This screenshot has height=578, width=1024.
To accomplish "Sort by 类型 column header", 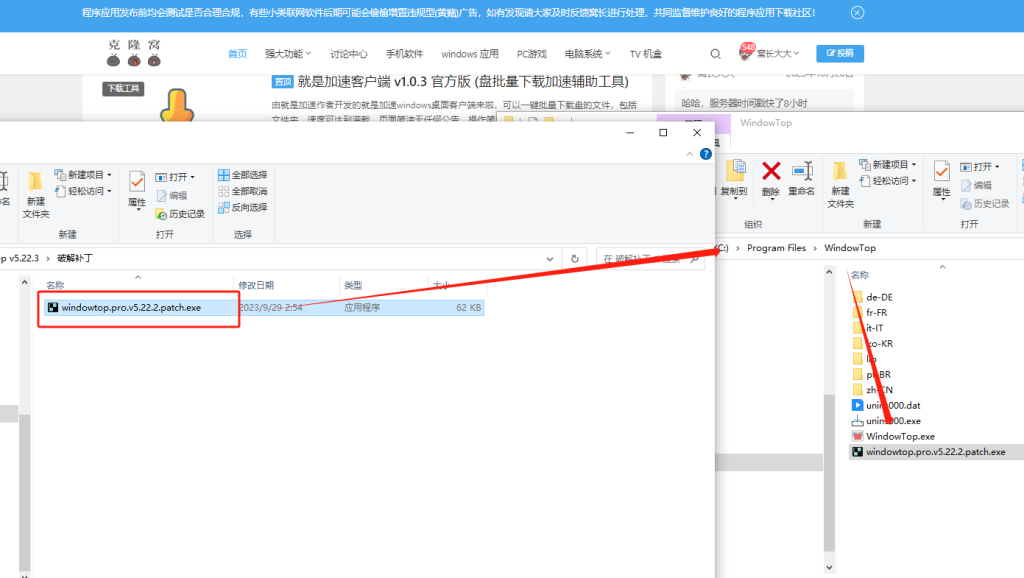I will point(353,285).
